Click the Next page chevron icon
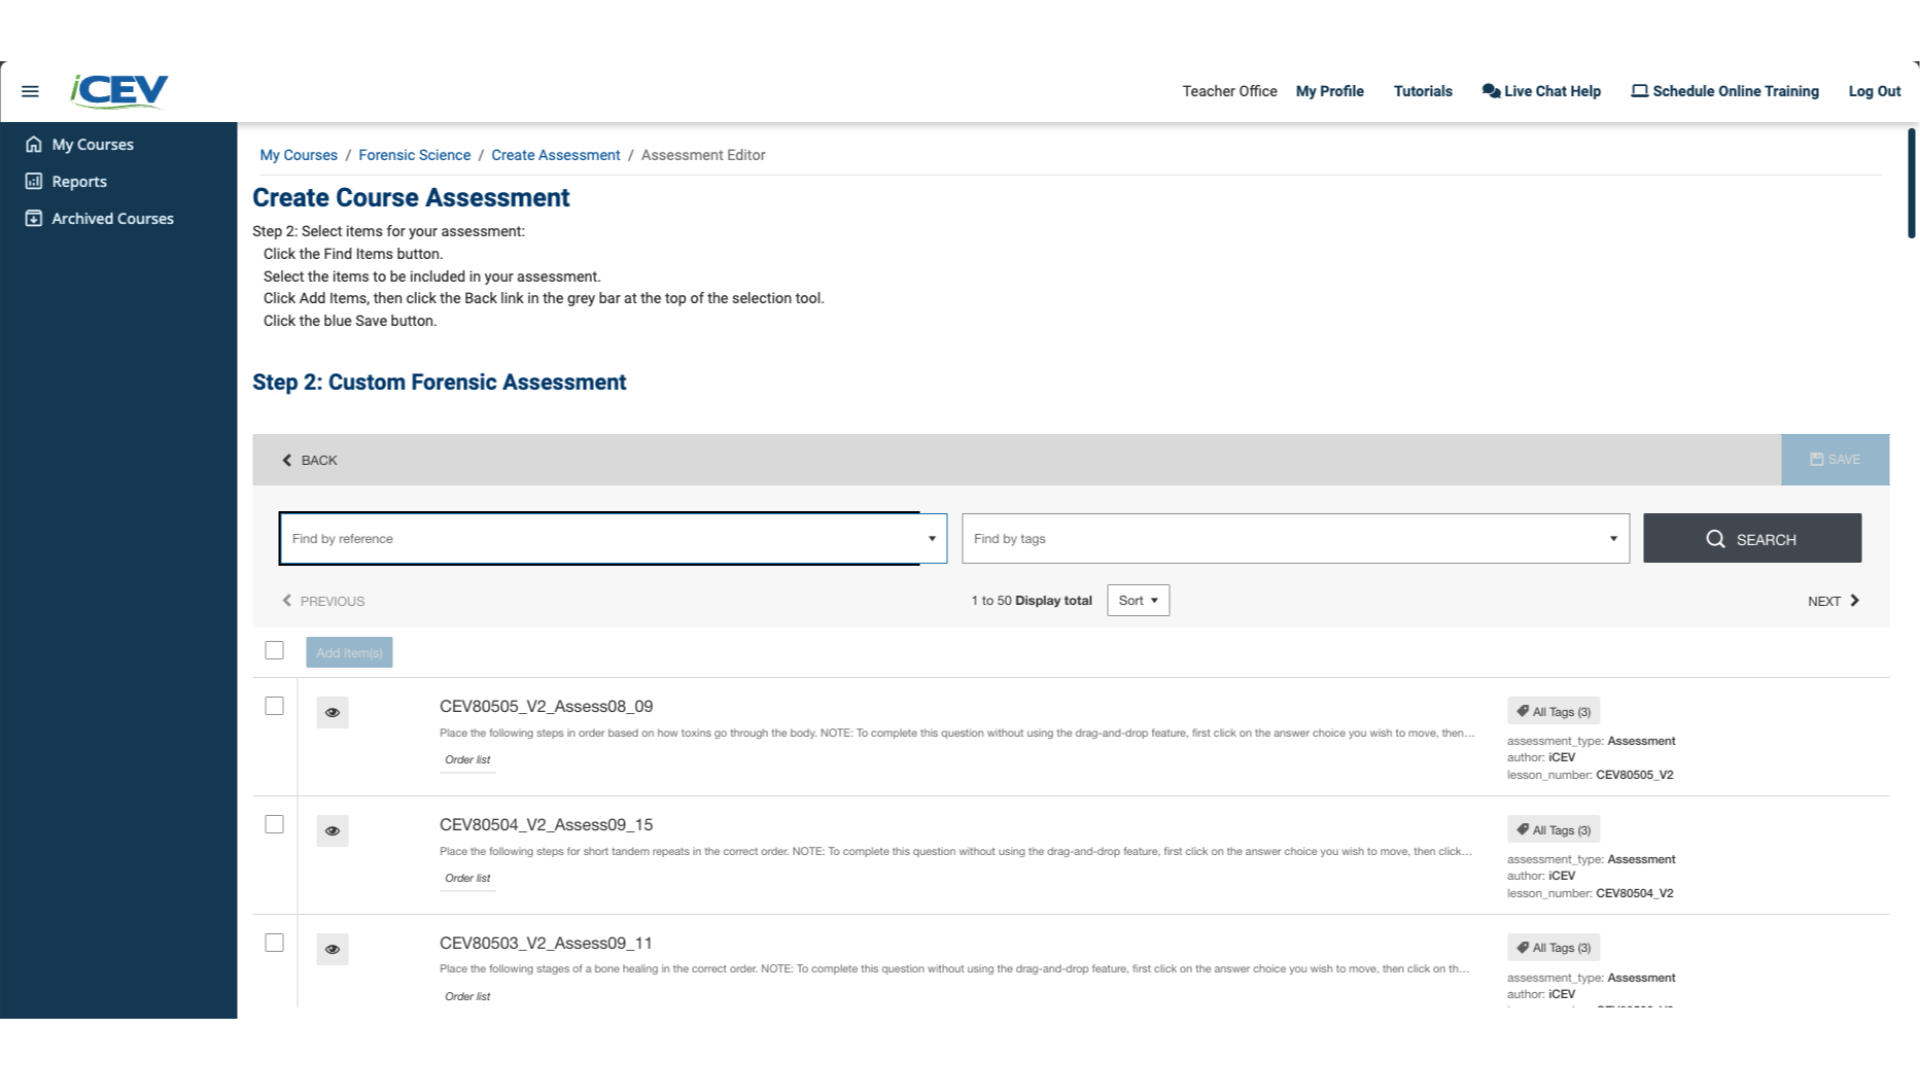Image resolution: width=1920 pixels, height=1080 pixels. (1855, 600)
